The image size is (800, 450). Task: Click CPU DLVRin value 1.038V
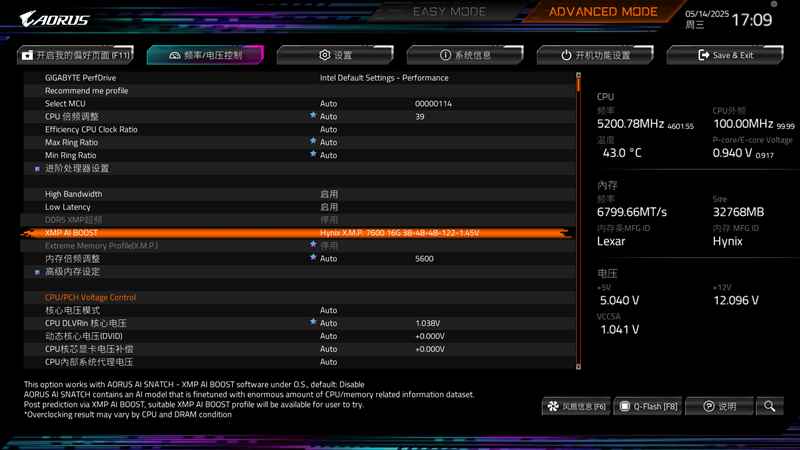tap(427, 323)
